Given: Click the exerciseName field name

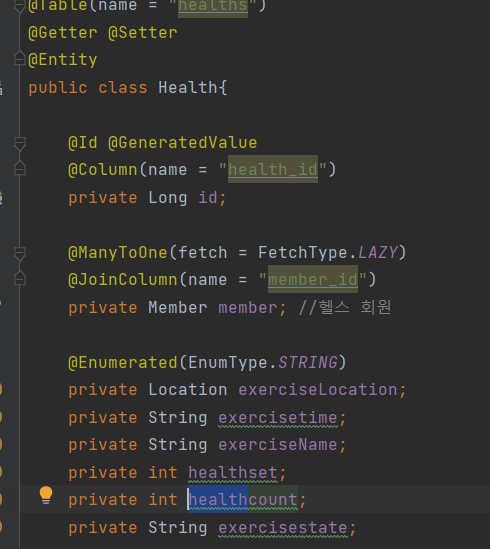Looking at the screenshot, I should click(278, 445).
